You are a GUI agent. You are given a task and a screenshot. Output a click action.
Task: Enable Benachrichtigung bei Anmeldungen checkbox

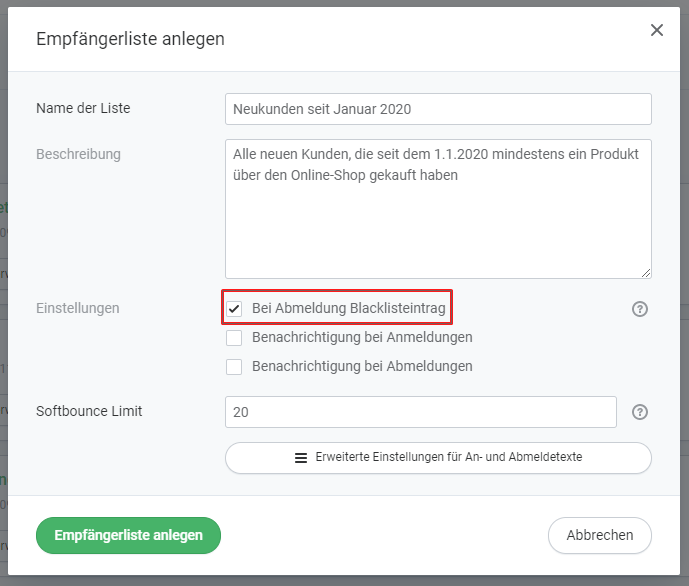click(235, 338)
